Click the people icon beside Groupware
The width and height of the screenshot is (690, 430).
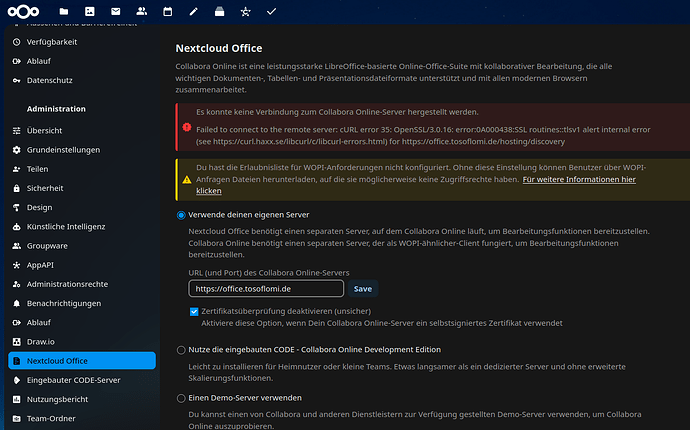click(x=16, y=246)
